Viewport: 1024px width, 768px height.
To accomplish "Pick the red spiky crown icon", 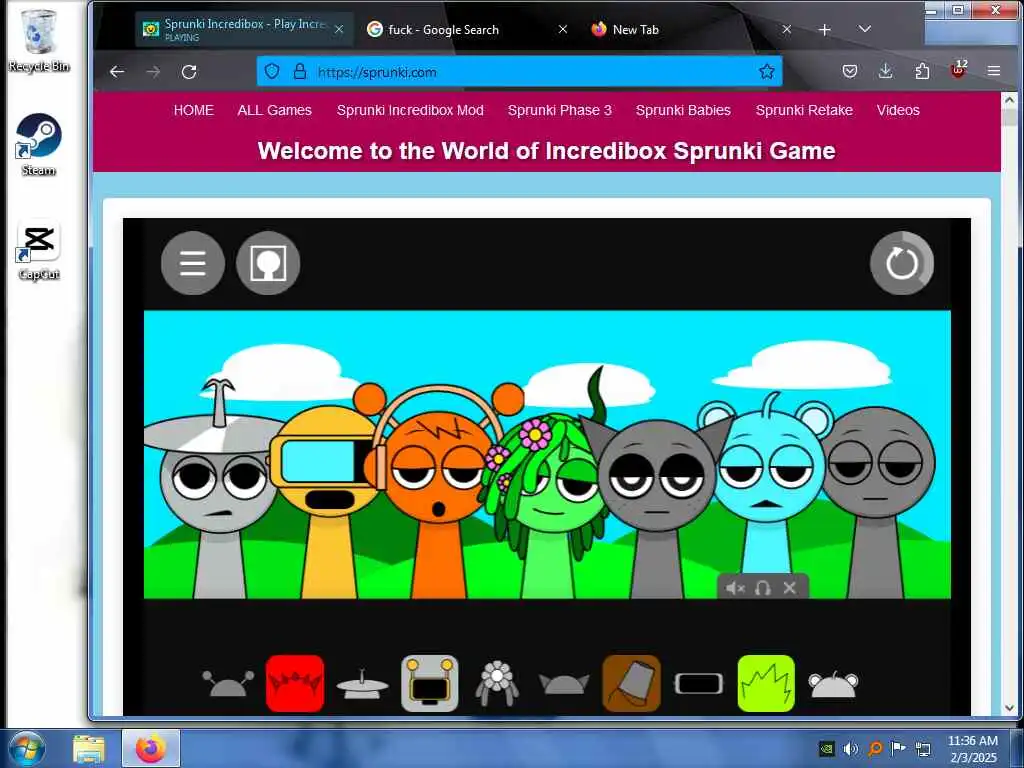I will tap(295, 684).
